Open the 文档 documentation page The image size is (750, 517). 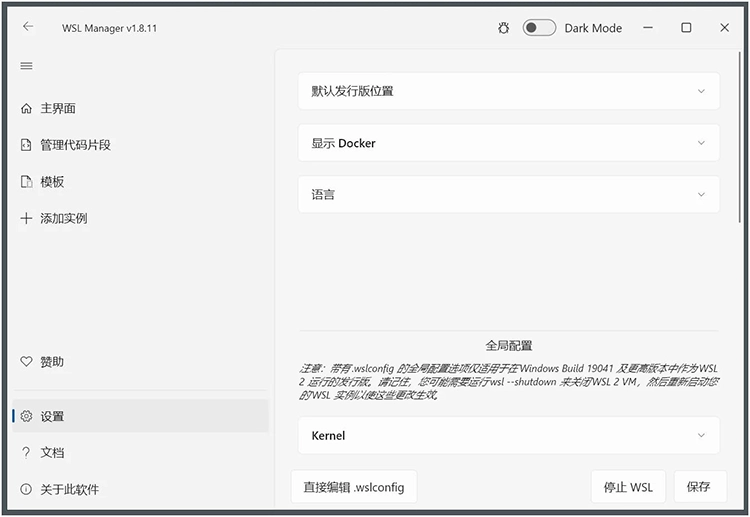point(52,453)
